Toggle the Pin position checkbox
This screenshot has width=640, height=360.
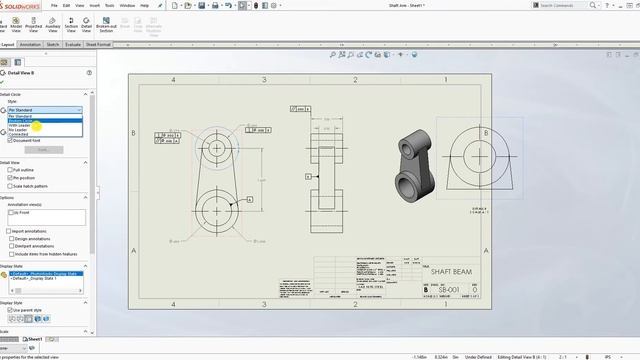click(10, 178)
